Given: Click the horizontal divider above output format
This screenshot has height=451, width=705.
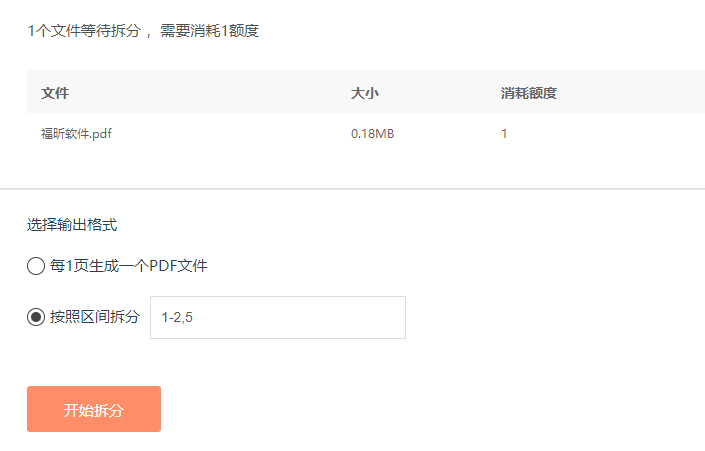Looking at the screenshot, I should pyautogui.click(x=352, y=189).
